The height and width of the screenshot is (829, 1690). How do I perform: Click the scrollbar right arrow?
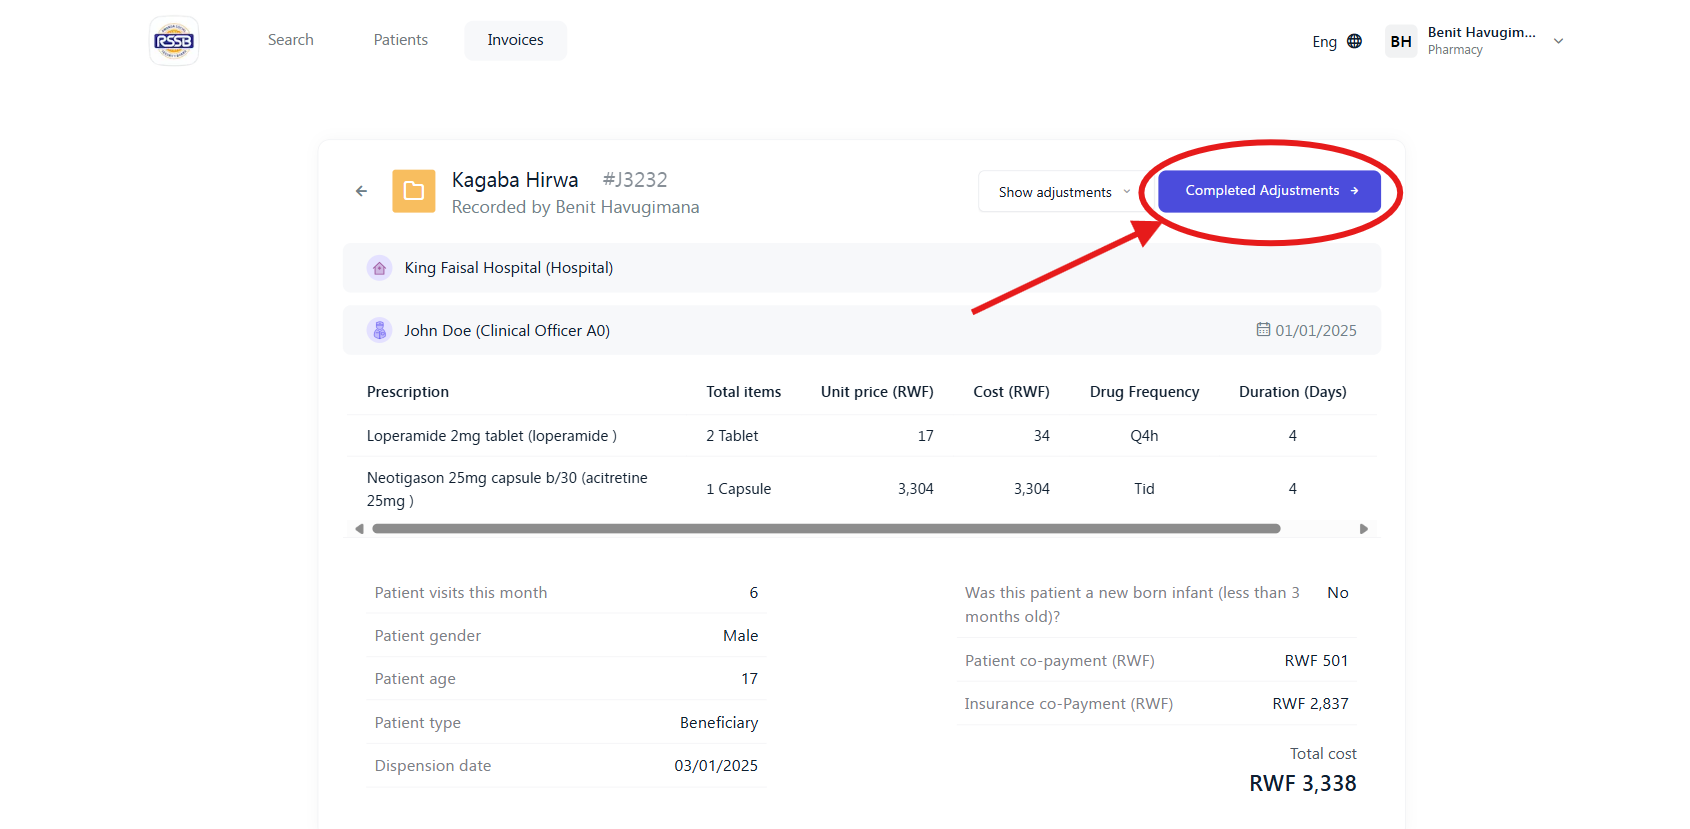(1364, 529)
